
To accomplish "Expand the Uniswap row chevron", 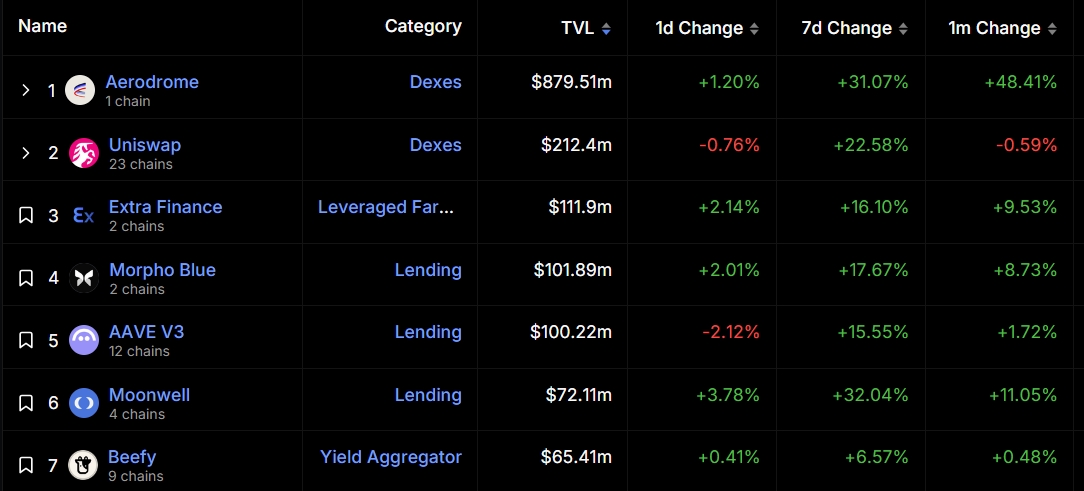I will [26, 153].
